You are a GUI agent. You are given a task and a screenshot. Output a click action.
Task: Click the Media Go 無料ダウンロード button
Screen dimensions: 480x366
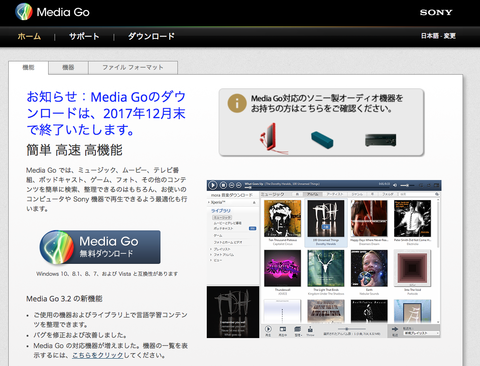tap(100, 247)
